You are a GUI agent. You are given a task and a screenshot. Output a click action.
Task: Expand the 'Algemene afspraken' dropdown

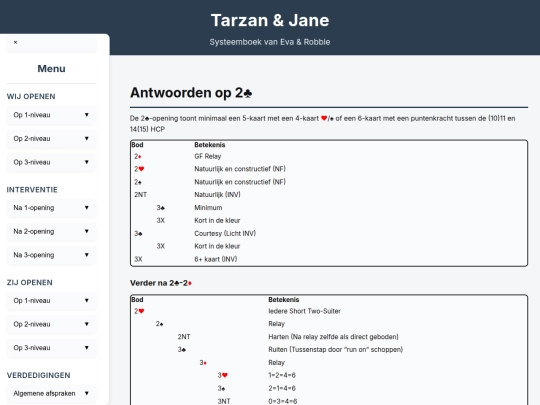pos(51,393)
